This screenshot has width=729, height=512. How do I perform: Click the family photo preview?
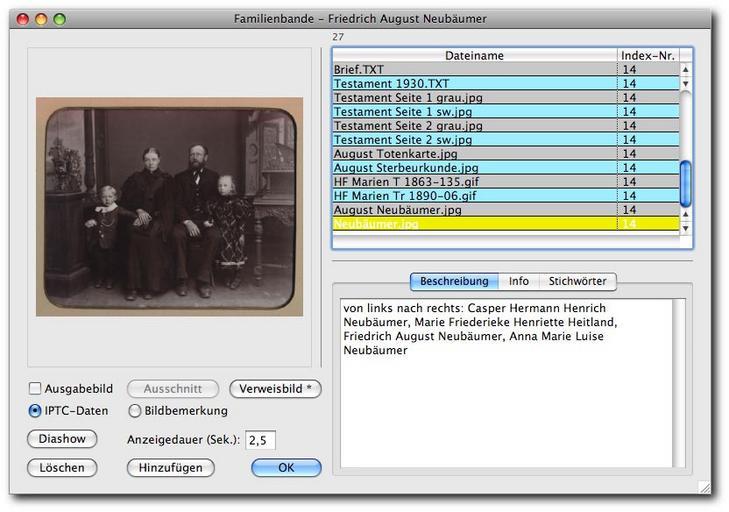click(170, 207)
